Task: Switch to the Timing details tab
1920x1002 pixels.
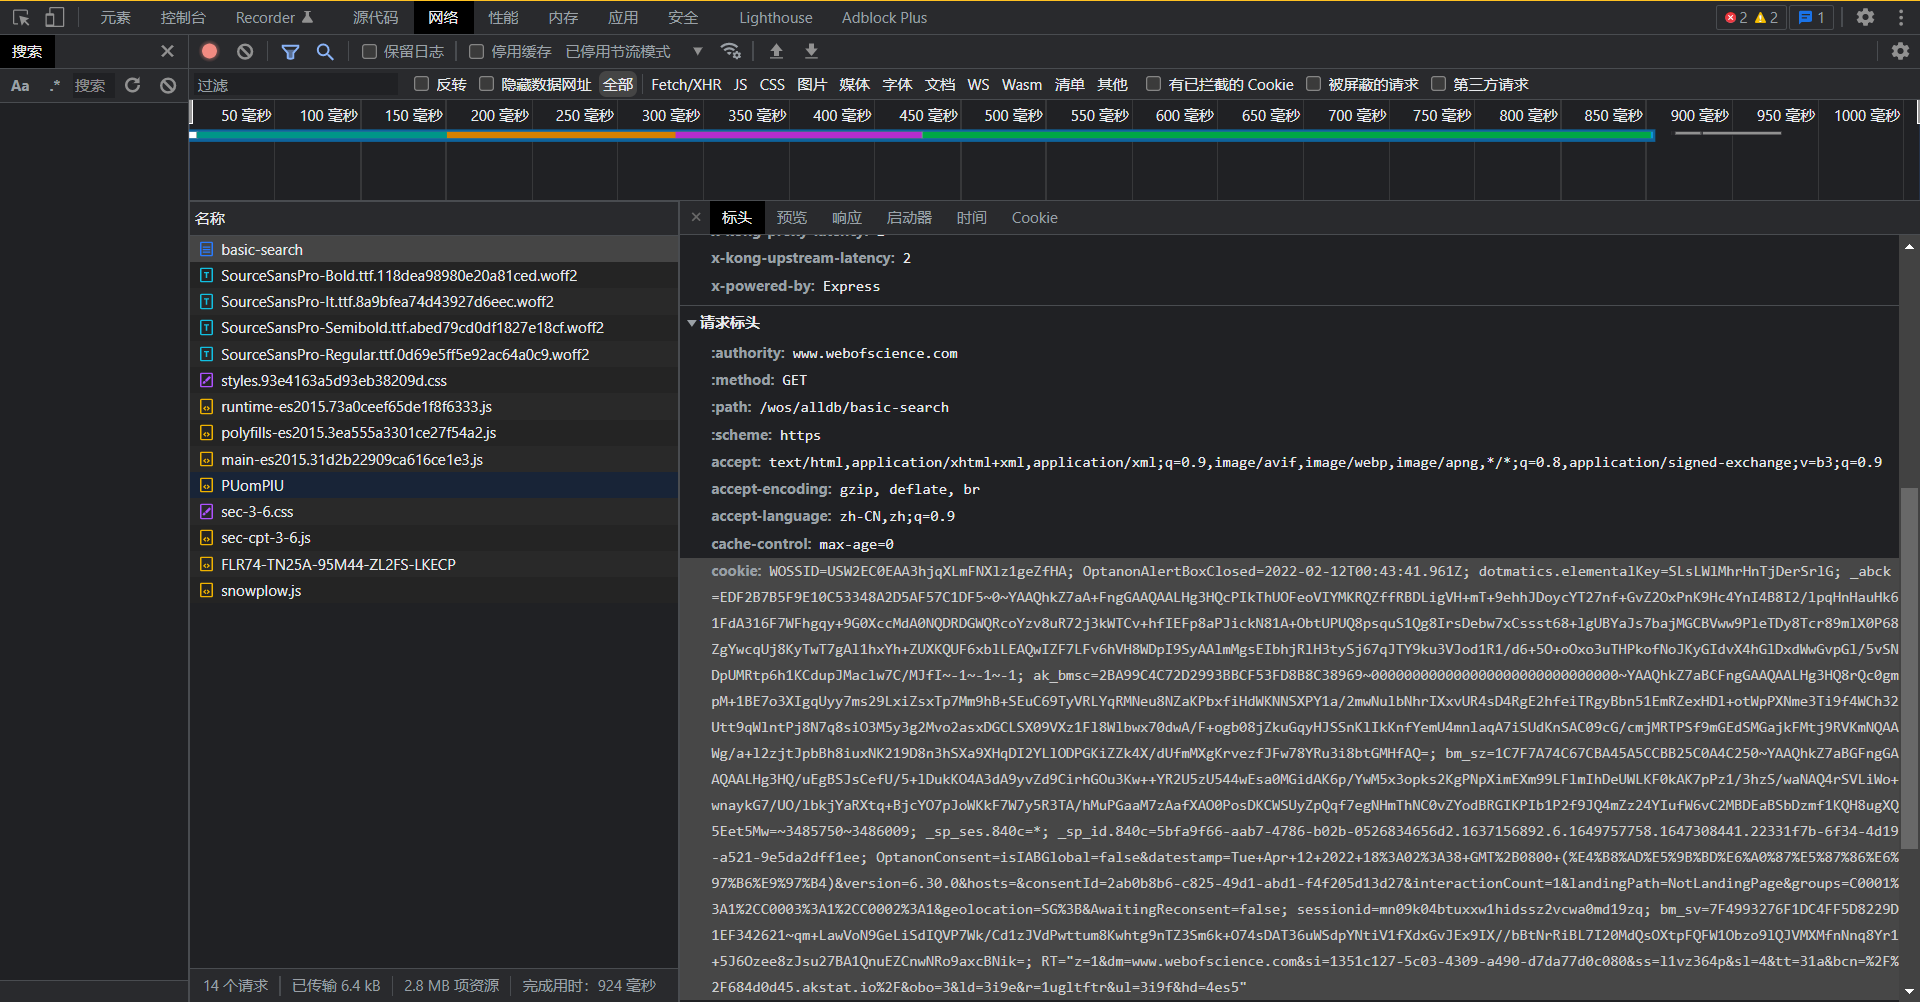Action: tap(971, 217)
